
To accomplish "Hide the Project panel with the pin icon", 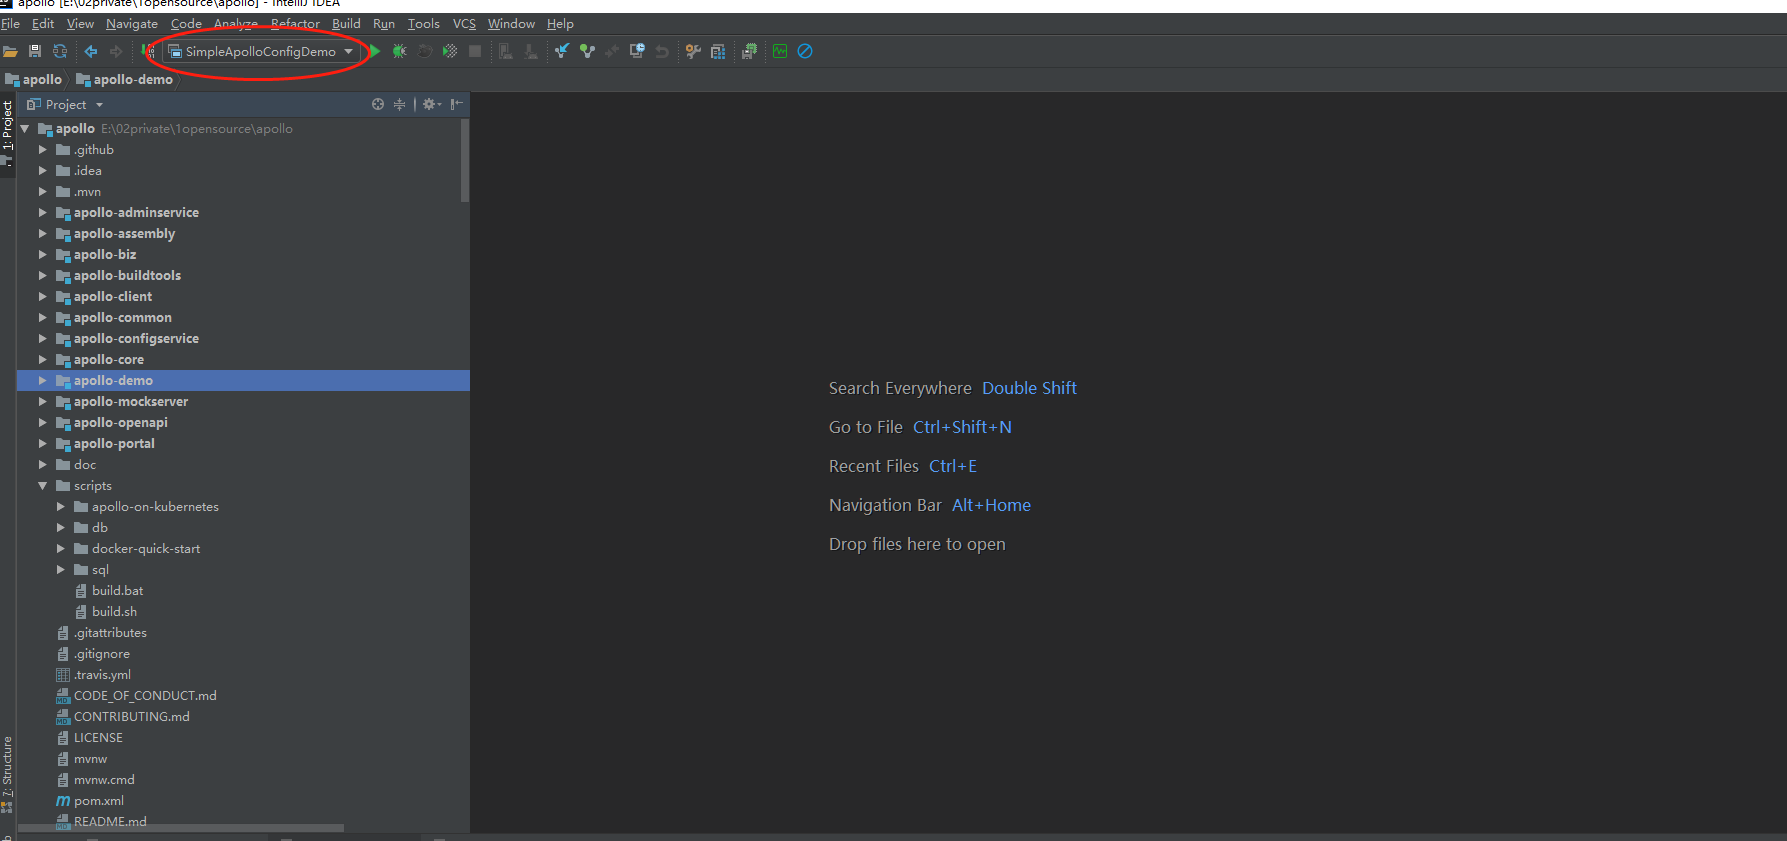I will coord(456,104).
